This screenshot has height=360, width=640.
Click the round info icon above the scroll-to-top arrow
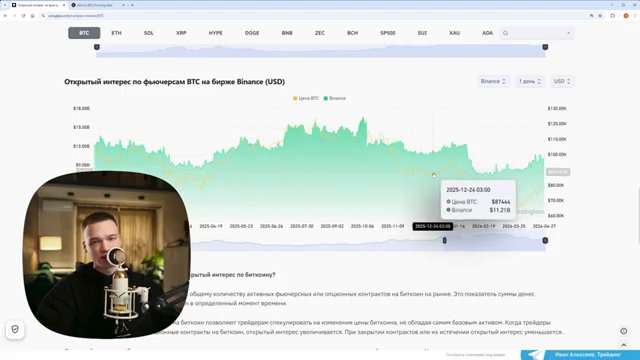[x=624, y=331]
